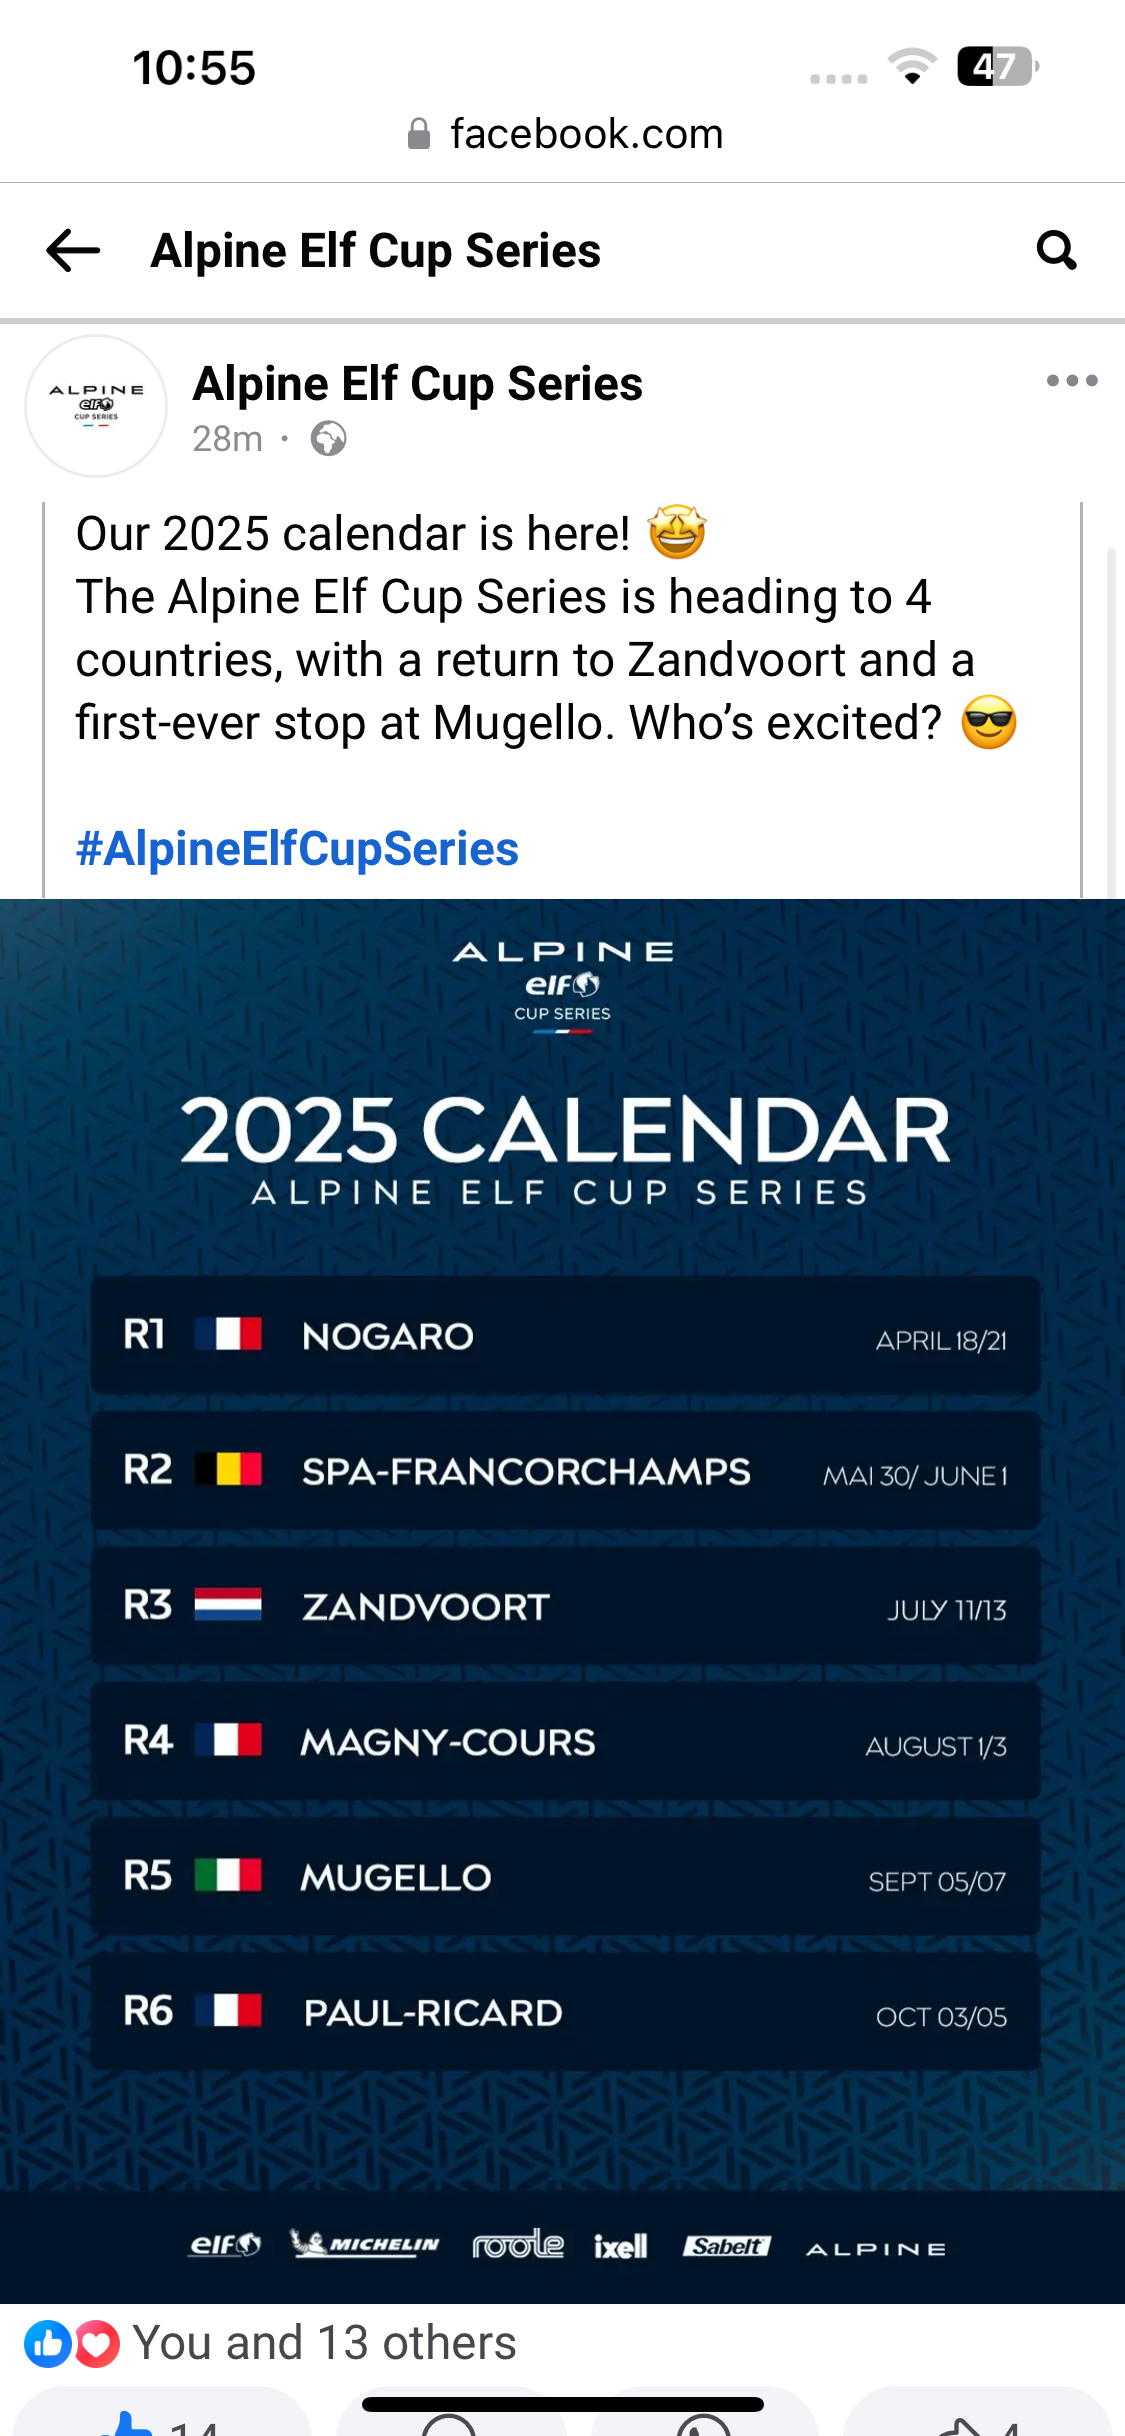
Task: Tap the facebook.com address bar
Action: click(x=585, y=134)
